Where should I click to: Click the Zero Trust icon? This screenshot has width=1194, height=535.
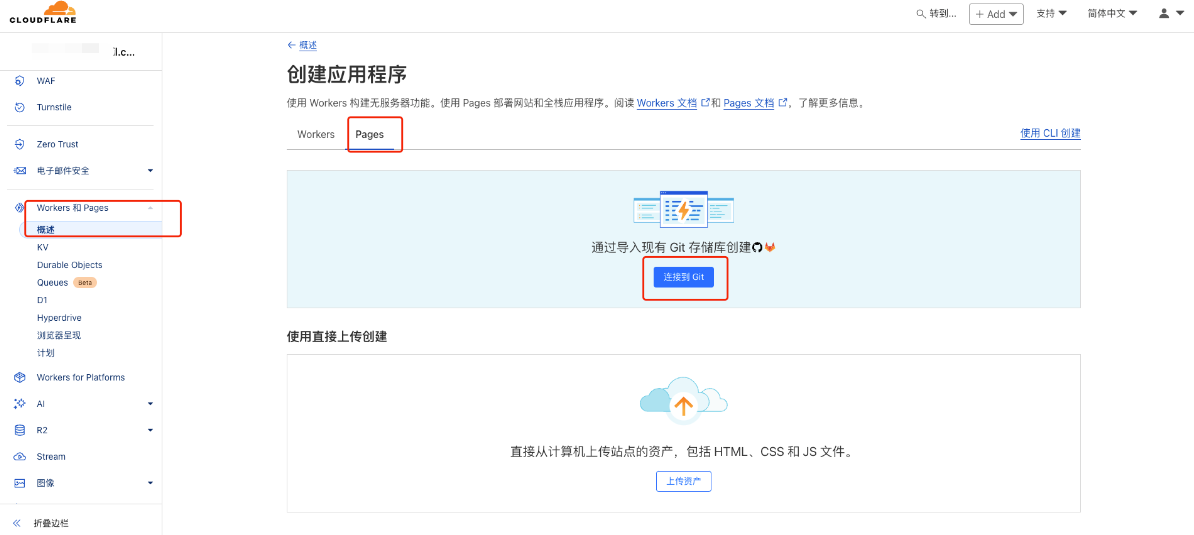tap(21, 144)
